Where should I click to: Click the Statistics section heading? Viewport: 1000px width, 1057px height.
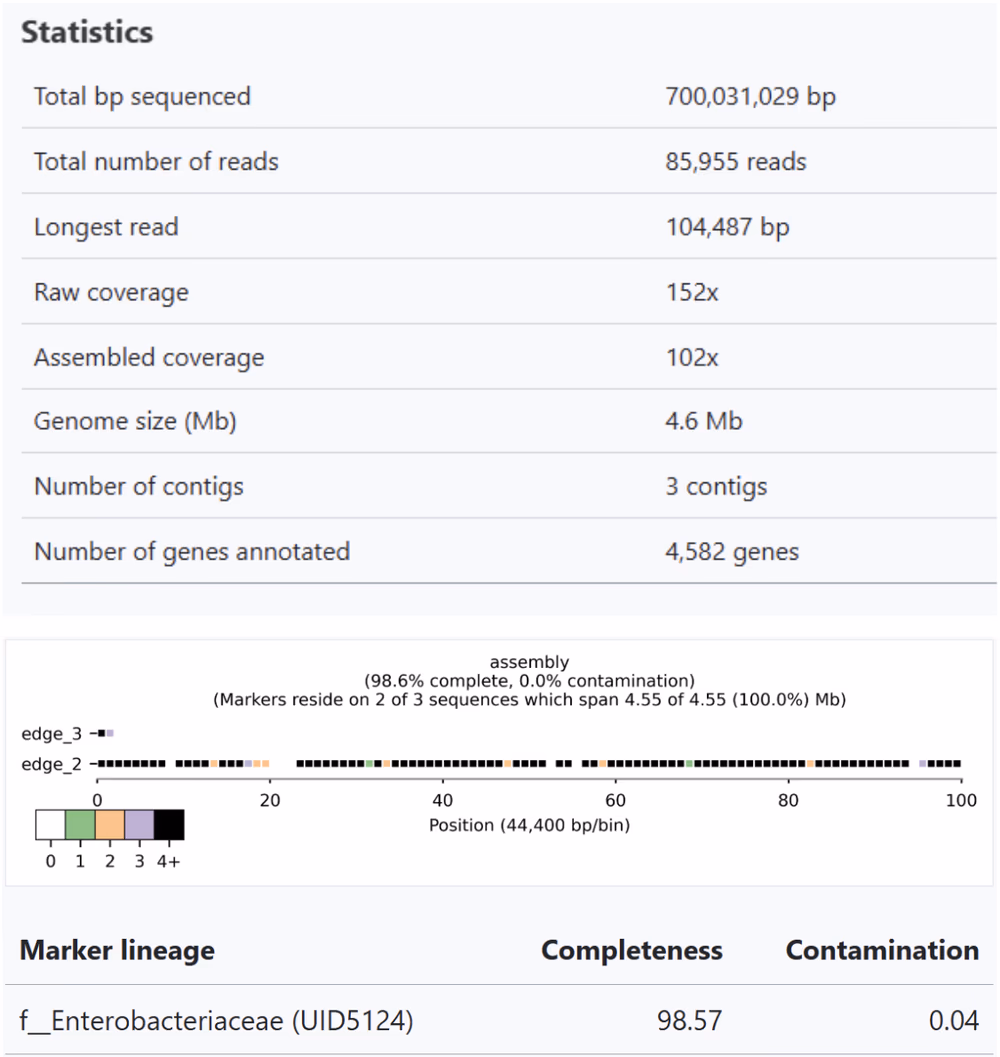[88, 32]
